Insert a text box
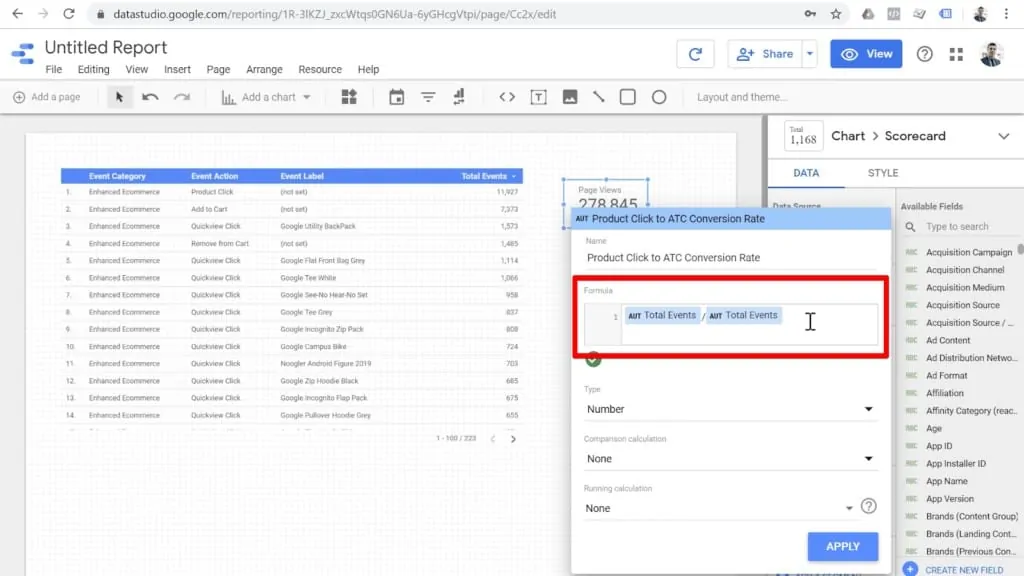1024x576 pixels. click(x=540, y=96)
